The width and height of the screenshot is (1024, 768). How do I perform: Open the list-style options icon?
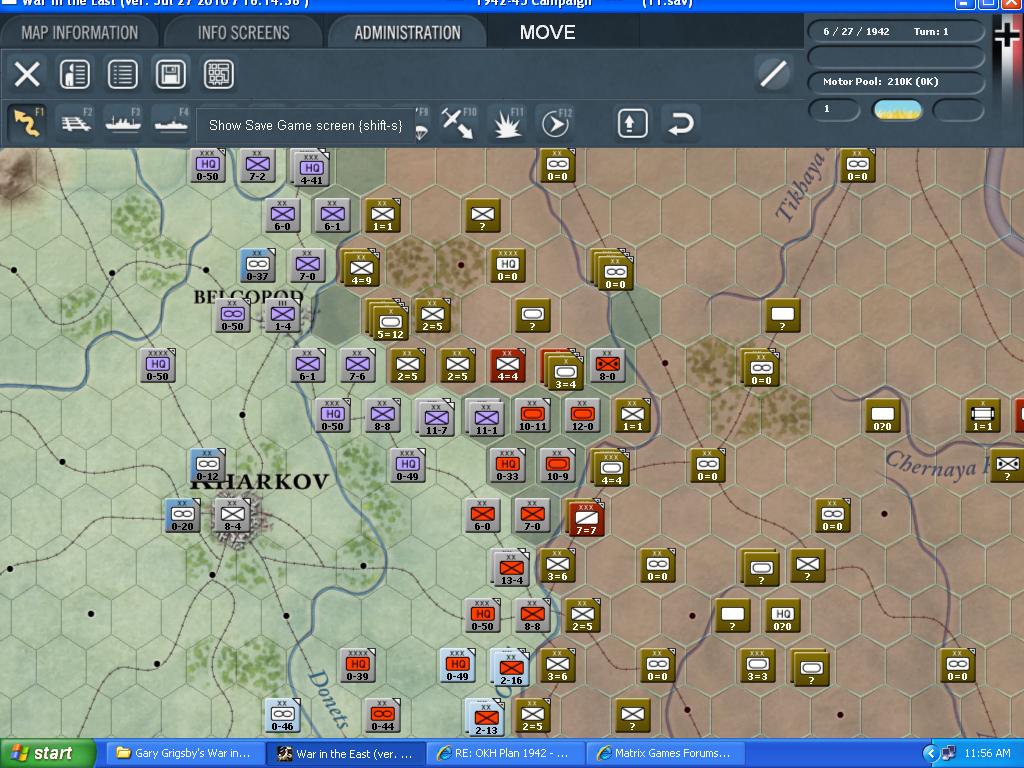(x=122, y=74)
